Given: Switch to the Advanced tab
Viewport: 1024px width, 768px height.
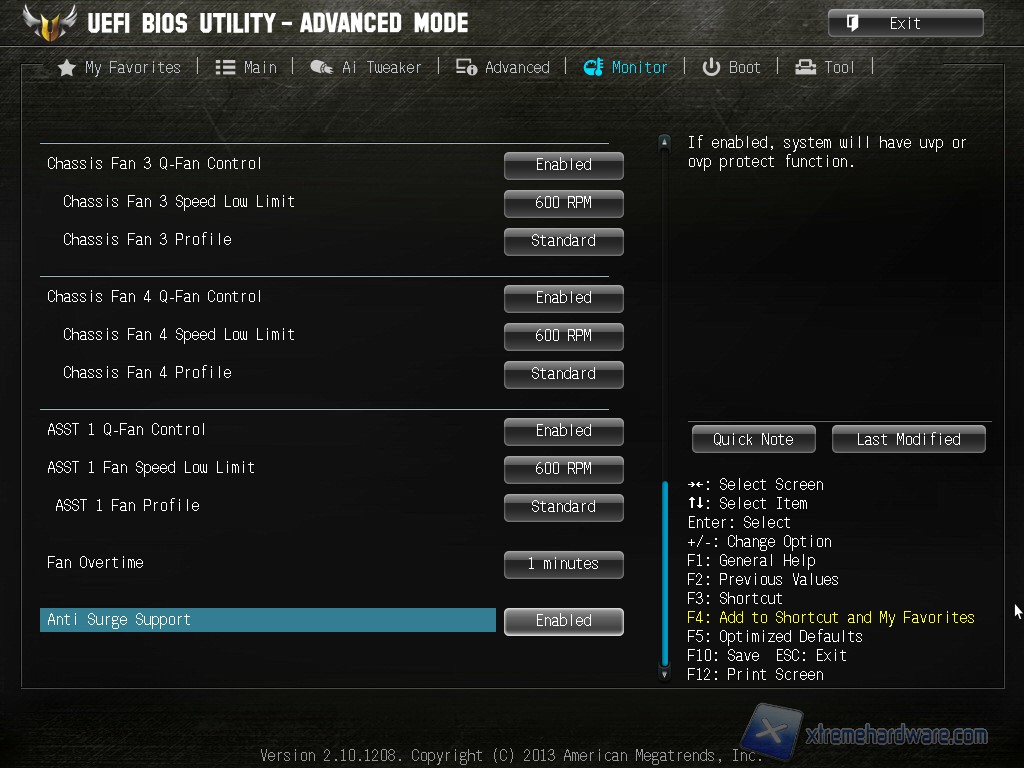Looking at the screenshot, I should pyautogui.click(x=503, y=67).
